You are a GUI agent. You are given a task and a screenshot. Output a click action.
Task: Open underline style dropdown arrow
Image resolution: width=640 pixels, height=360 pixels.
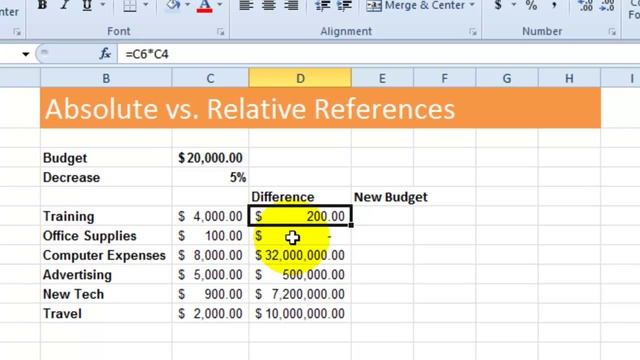pos(103,5)
